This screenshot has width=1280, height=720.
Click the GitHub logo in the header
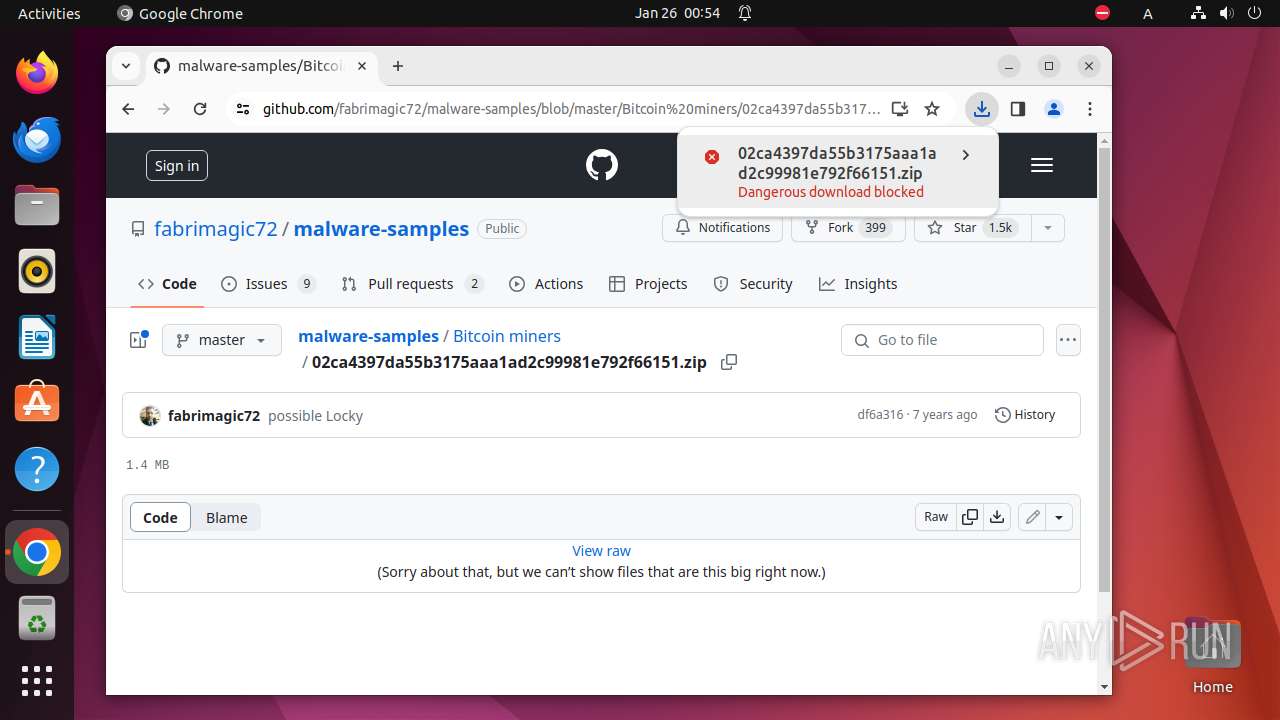point(602,165)
